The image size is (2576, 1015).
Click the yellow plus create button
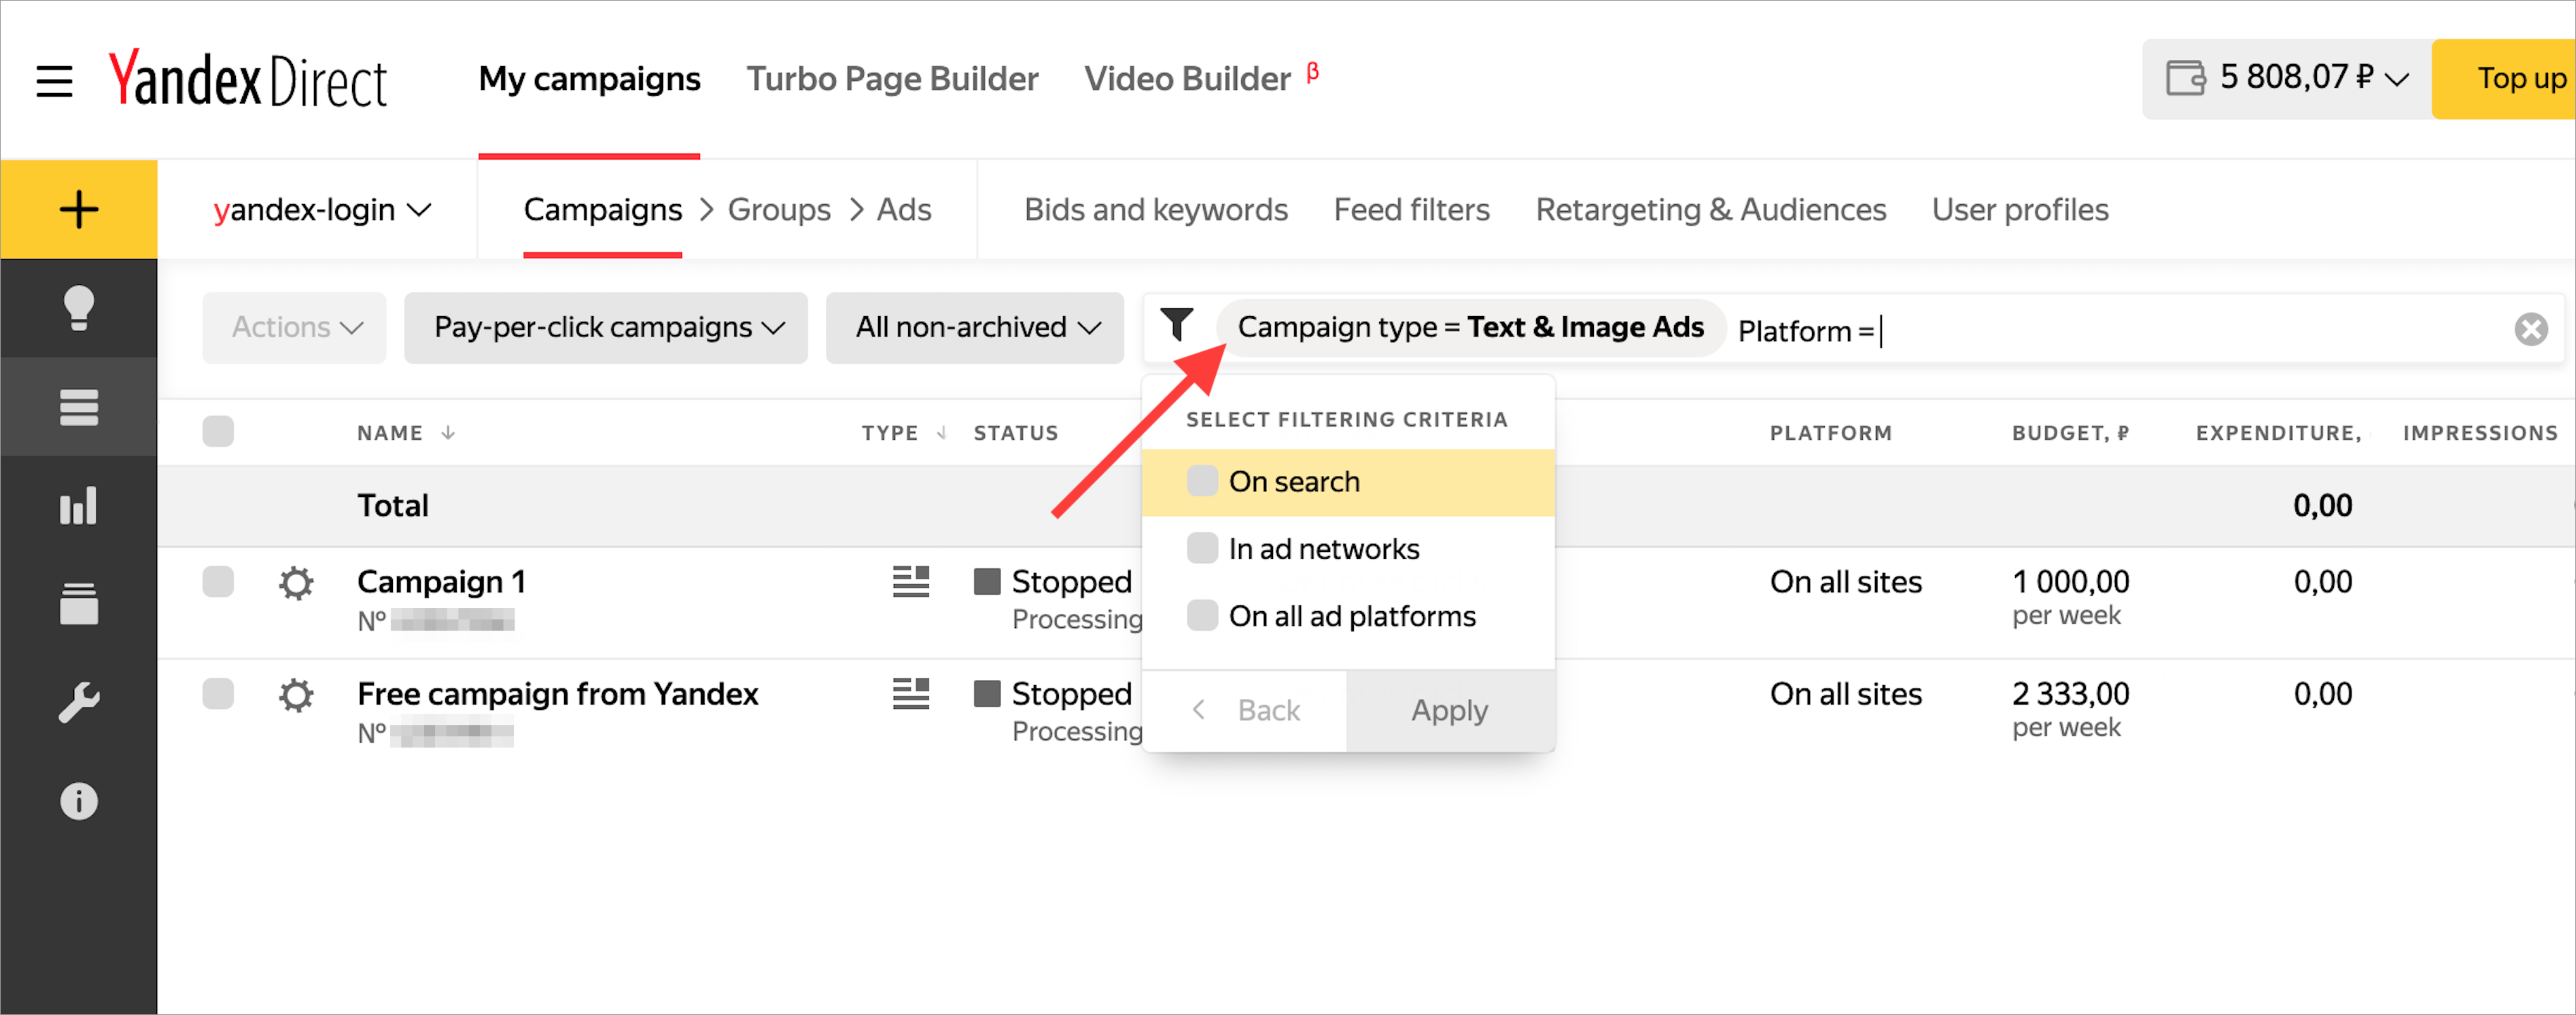coord(79,209)
